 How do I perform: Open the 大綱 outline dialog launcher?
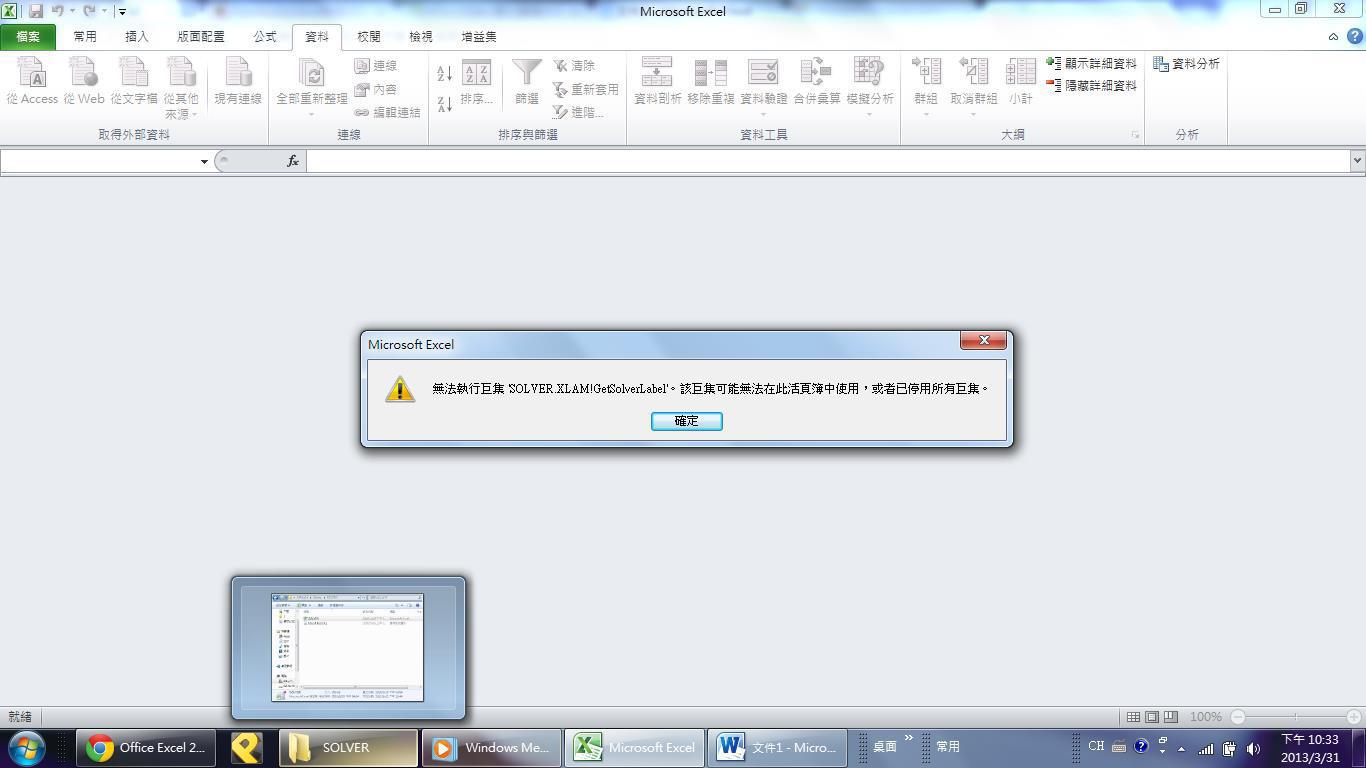(x=1135, y=135)
